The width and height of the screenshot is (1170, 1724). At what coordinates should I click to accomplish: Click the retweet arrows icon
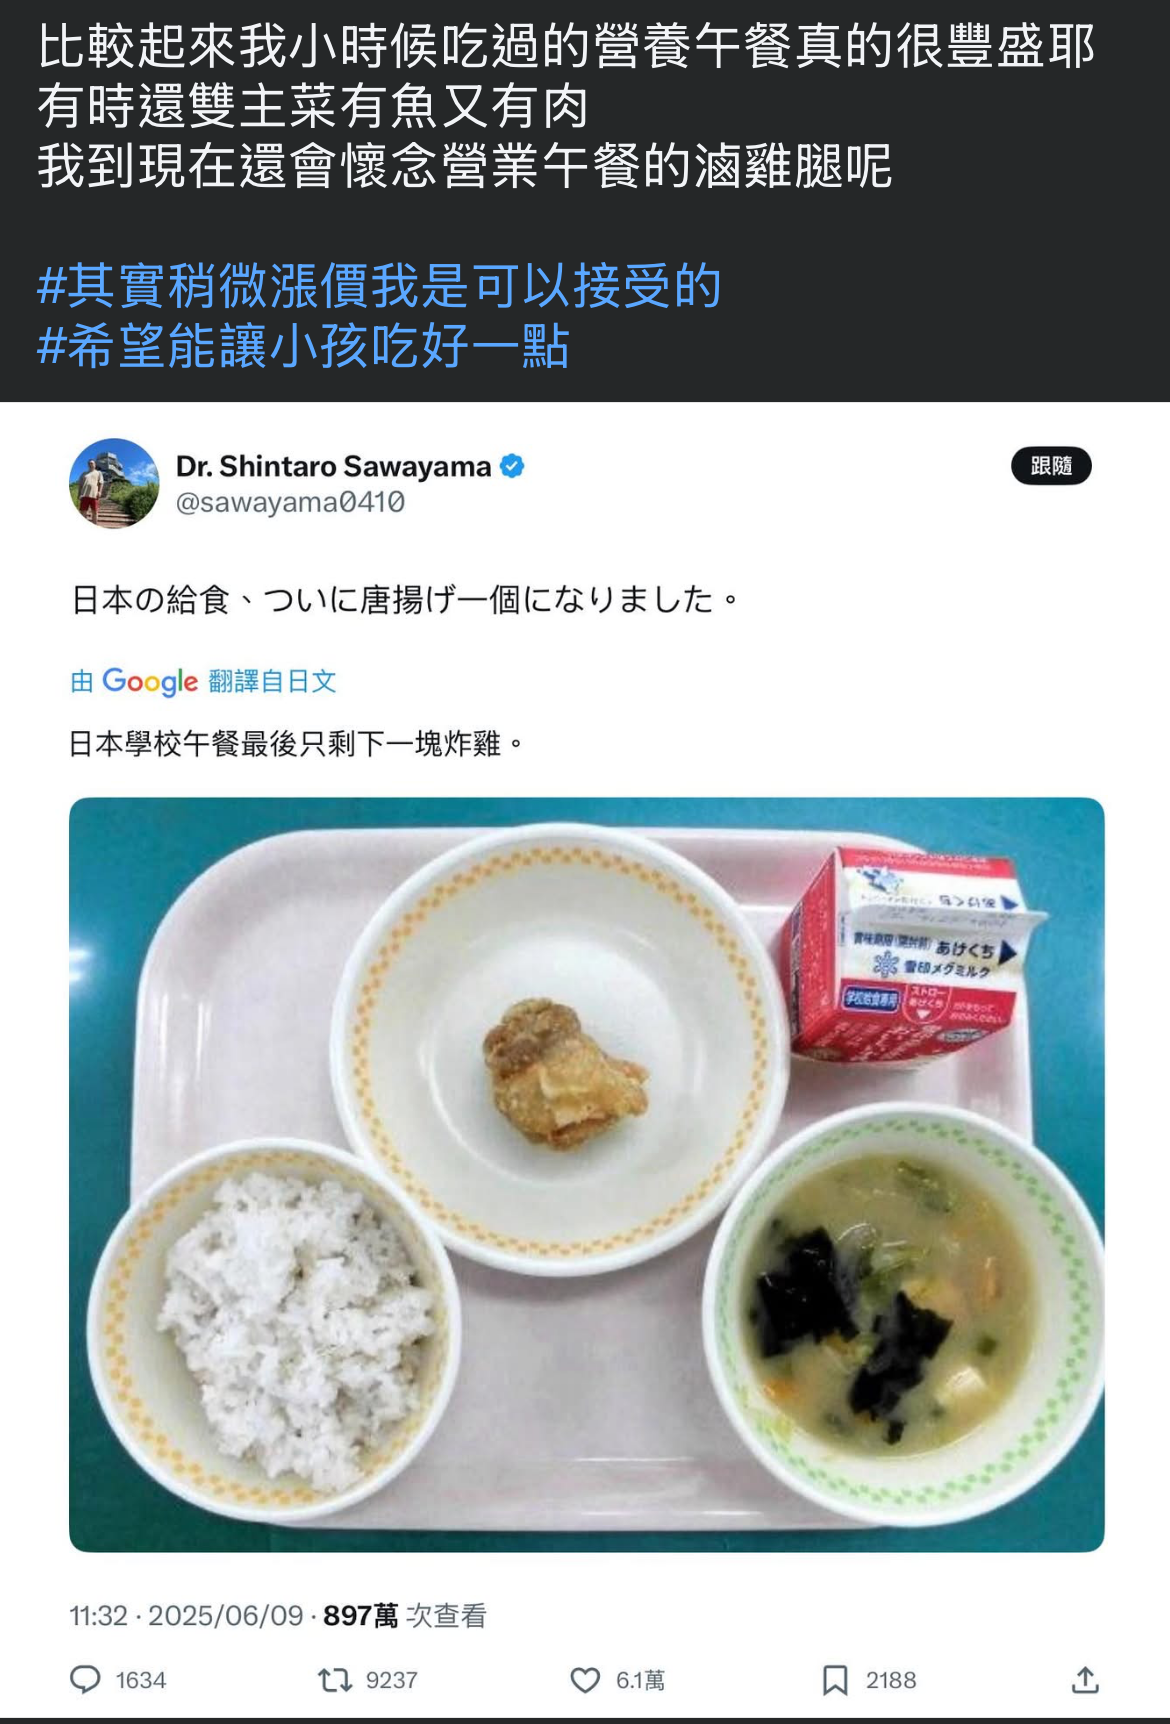[x=334, y=1680]
